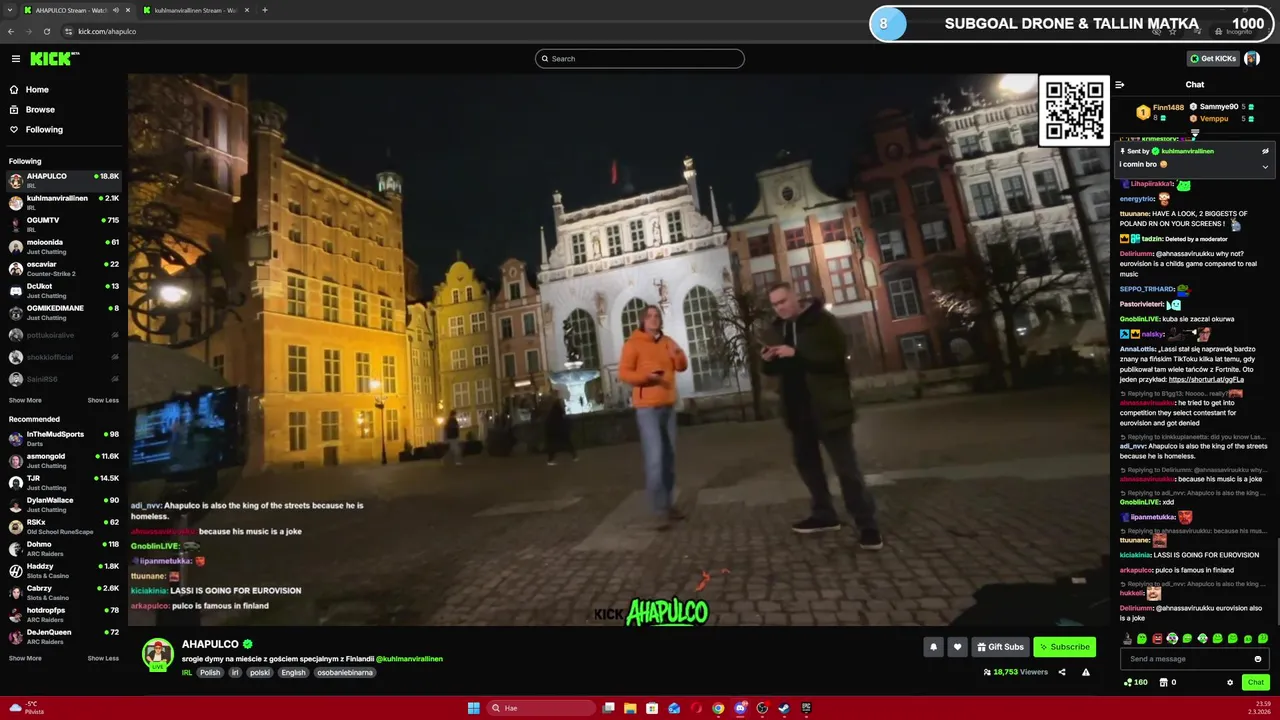Click the 18,753 Viewers count
This screenshot has width=1280, height=720.
click(x=1016, y=672)
